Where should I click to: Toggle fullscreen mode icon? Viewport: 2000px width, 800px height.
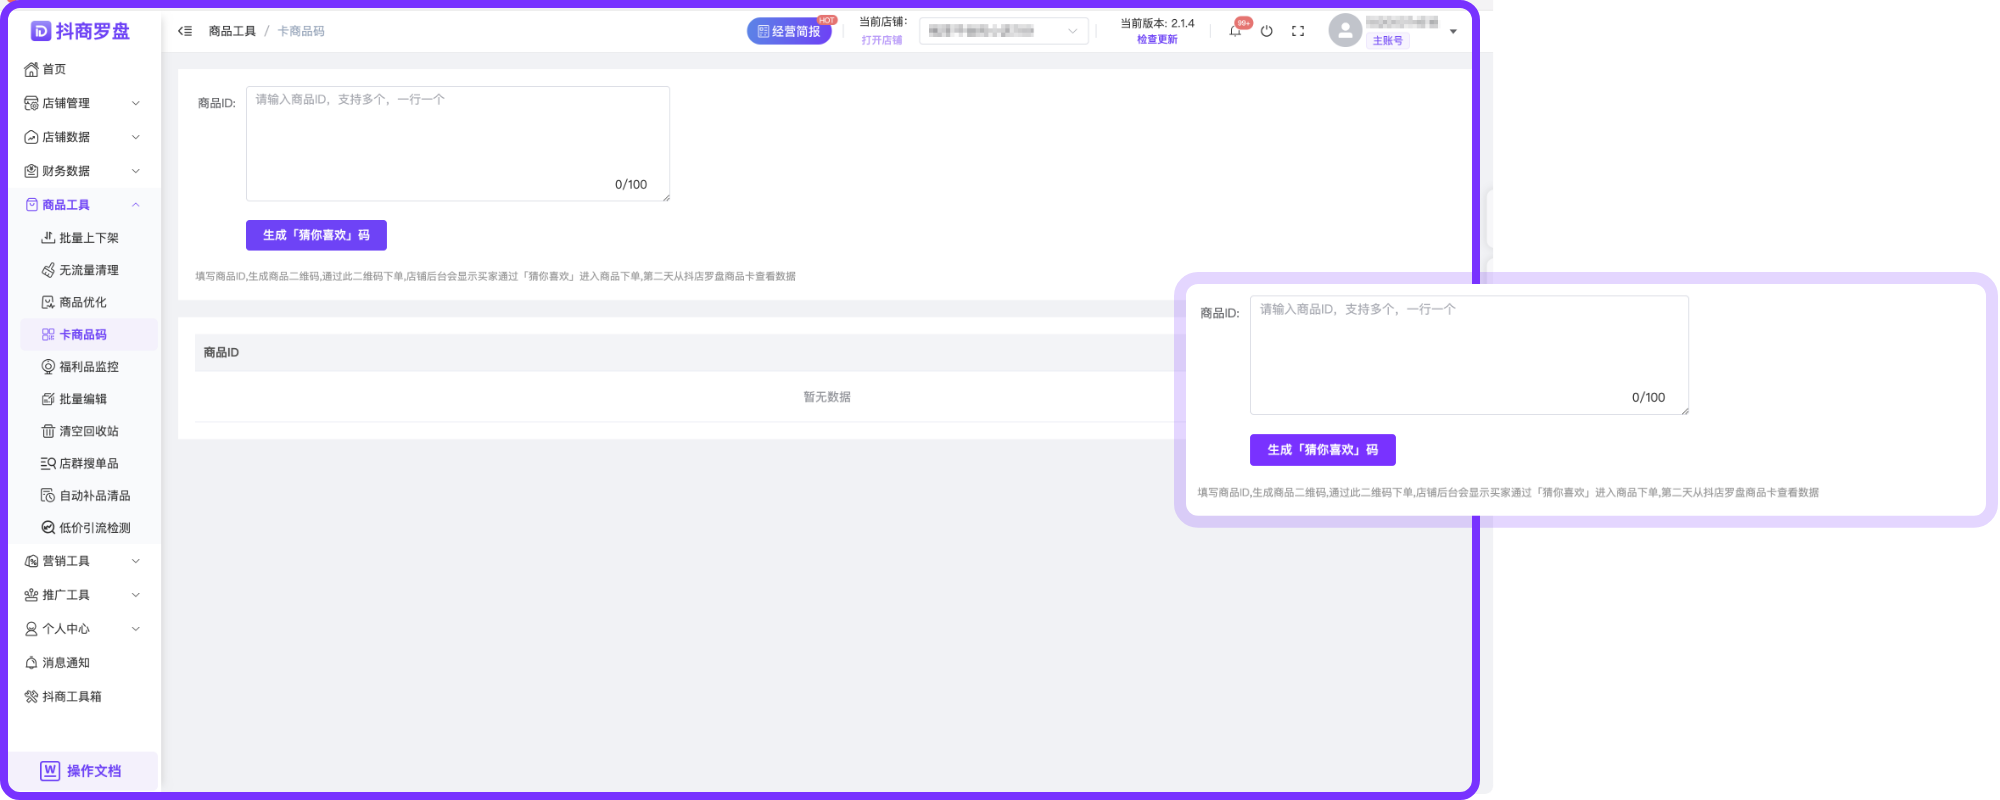coord(1298,31)
